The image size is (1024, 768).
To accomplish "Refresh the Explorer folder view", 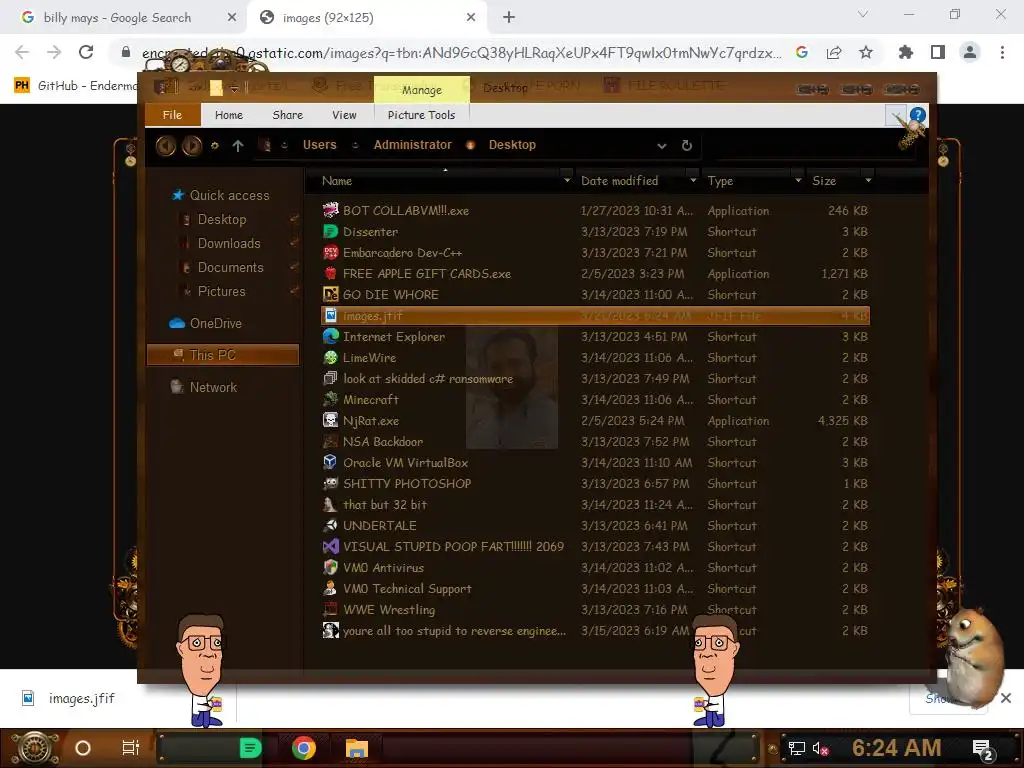I will (686, 146).
